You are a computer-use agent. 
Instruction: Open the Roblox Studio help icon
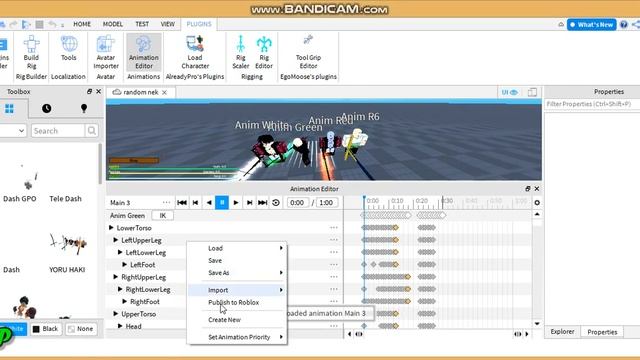pyautogui.click(x=624, y=24)
